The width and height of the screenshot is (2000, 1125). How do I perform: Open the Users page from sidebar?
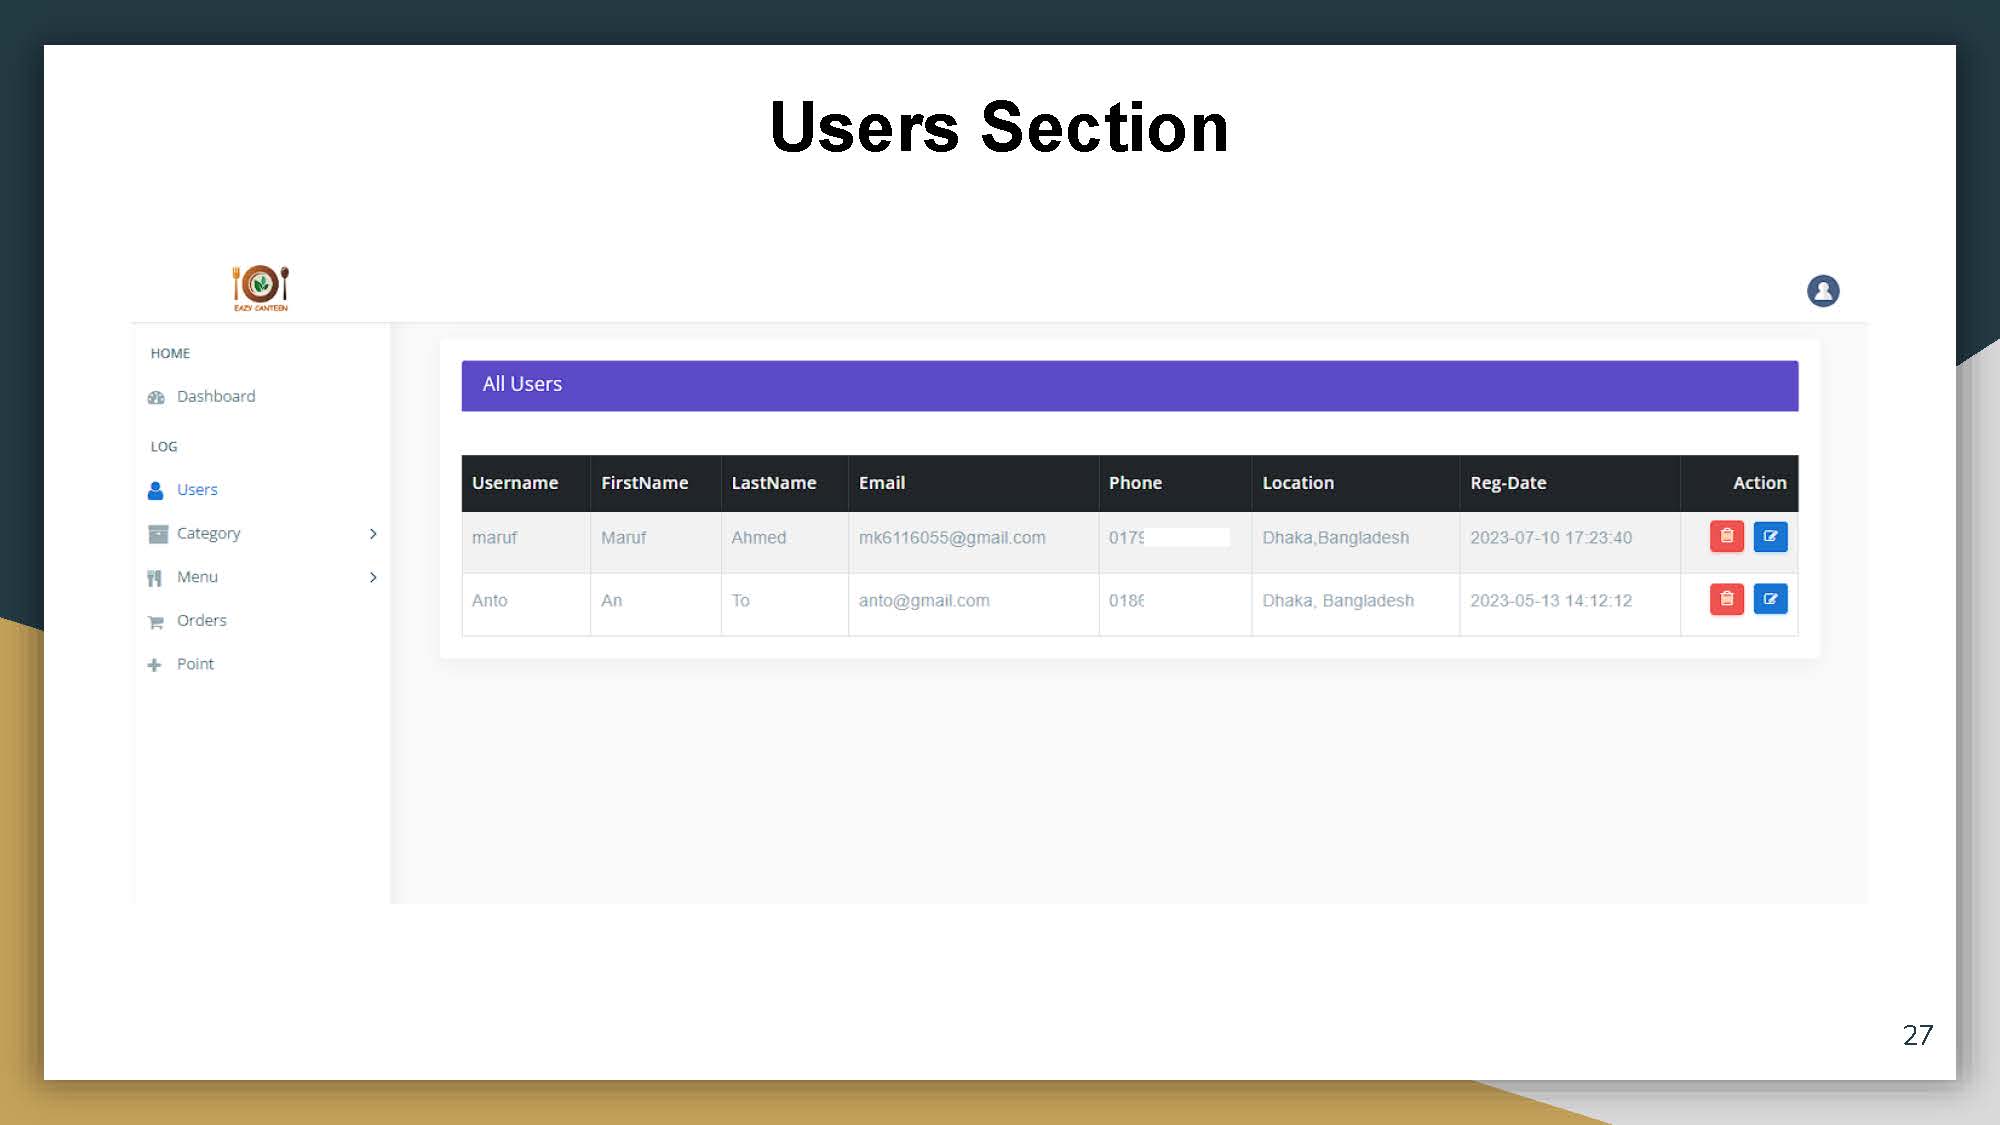[x=196, y=489]
